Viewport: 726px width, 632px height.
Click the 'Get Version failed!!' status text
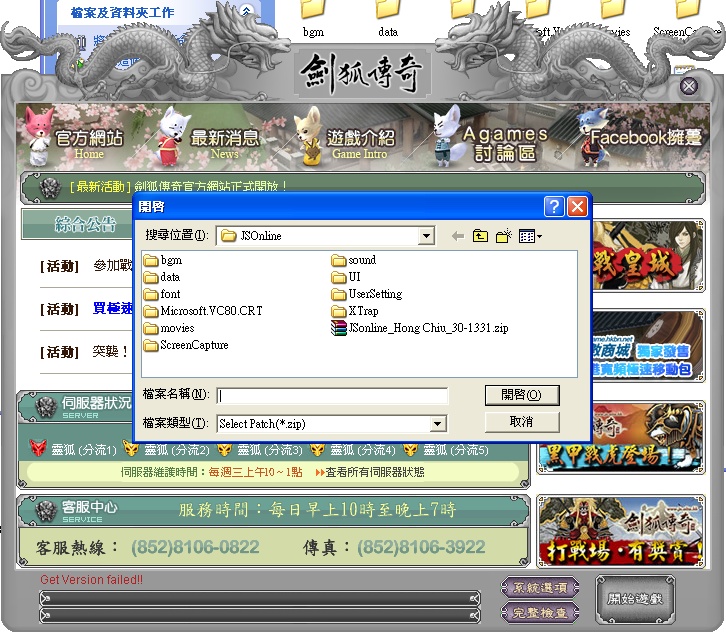(92, 579)
